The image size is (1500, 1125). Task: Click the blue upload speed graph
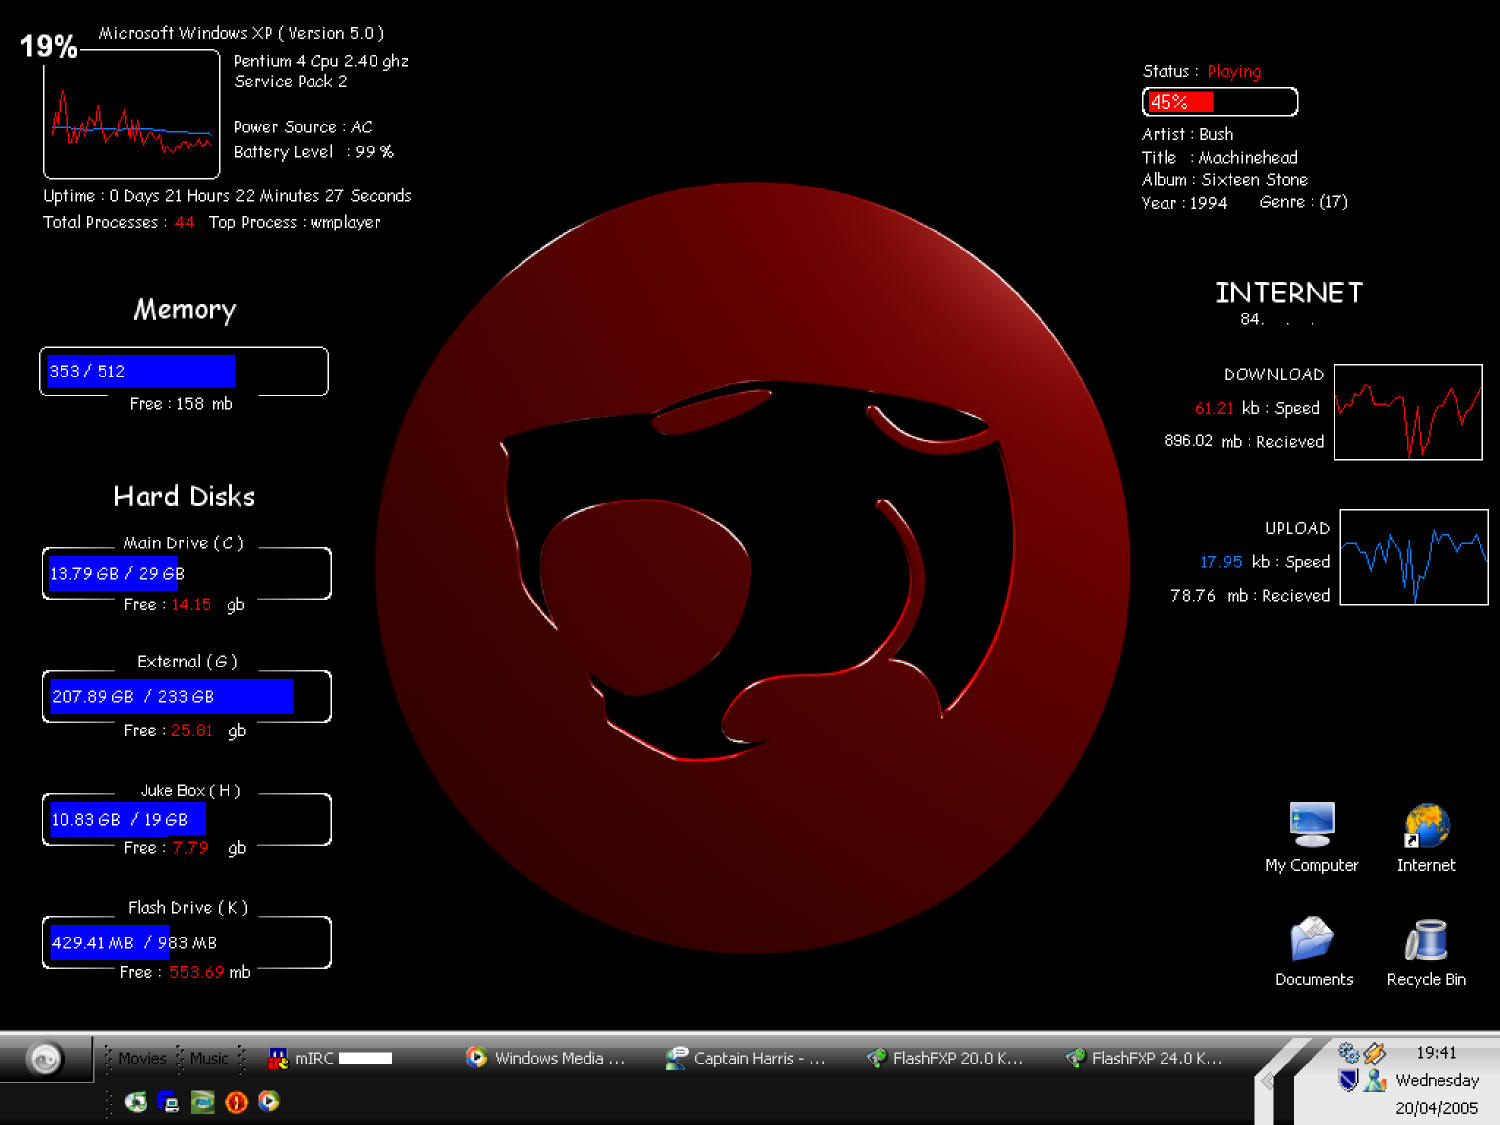[1414, 557]
